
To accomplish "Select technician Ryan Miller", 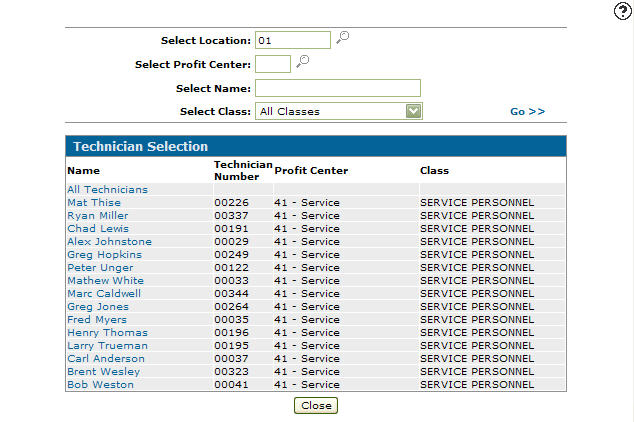I will pyautogui.click(x=98, y=215).
